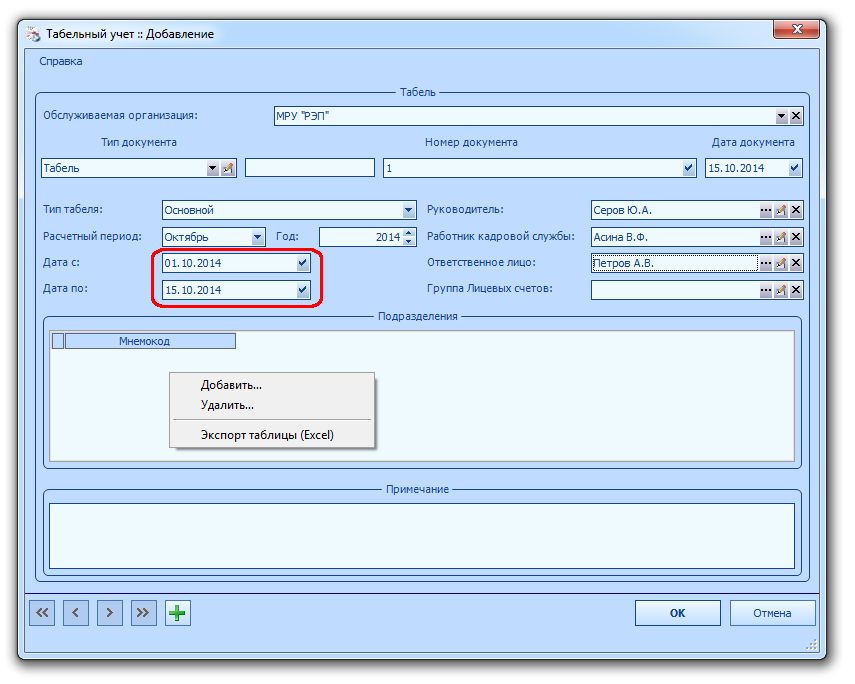Image resolution: width=855 pixels, height=684 pixels.
Task: Expand the Тип документа dropdown Табель
Action: click(213, 169)
